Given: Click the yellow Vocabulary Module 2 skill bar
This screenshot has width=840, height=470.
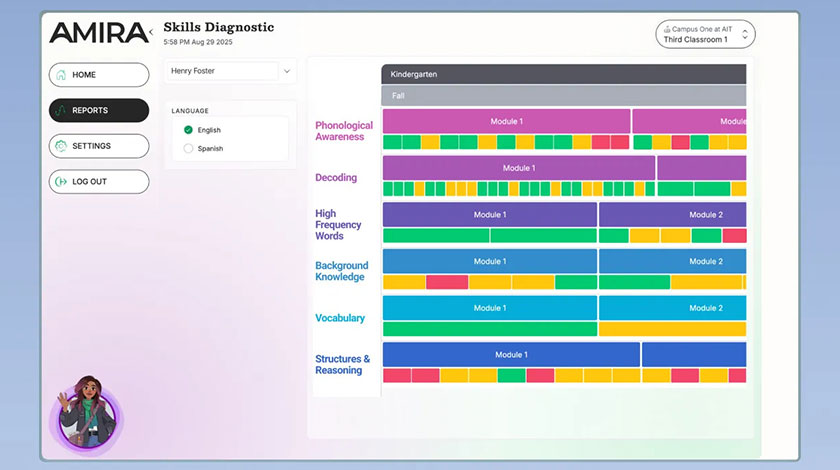Looking at the screenshot, I should 672,329.
